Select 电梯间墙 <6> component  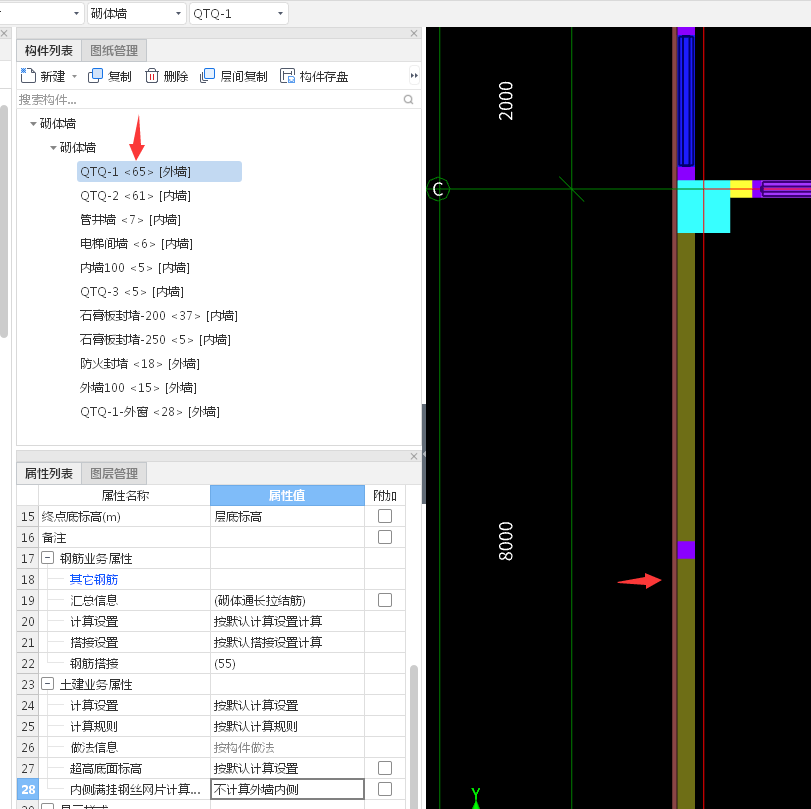point(136,244)
